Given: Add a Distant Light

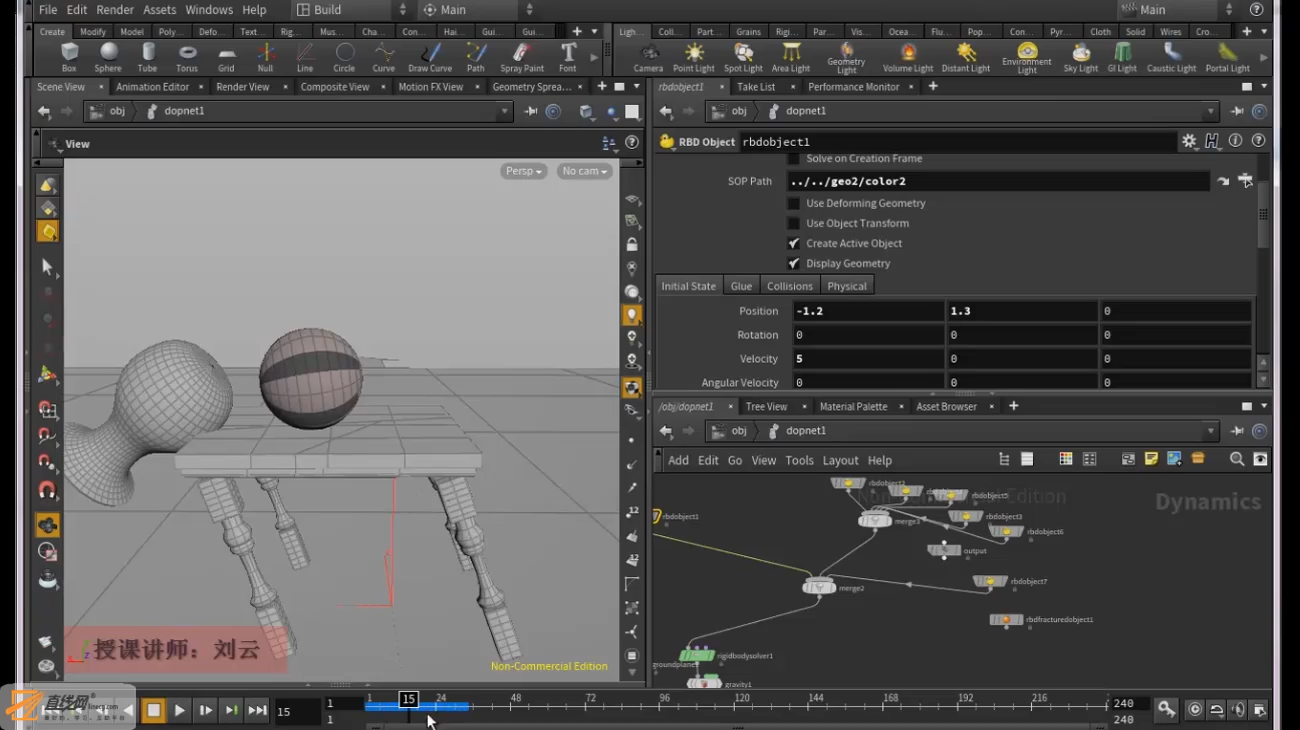Looking at the screenshot, I should coord(966,57).
